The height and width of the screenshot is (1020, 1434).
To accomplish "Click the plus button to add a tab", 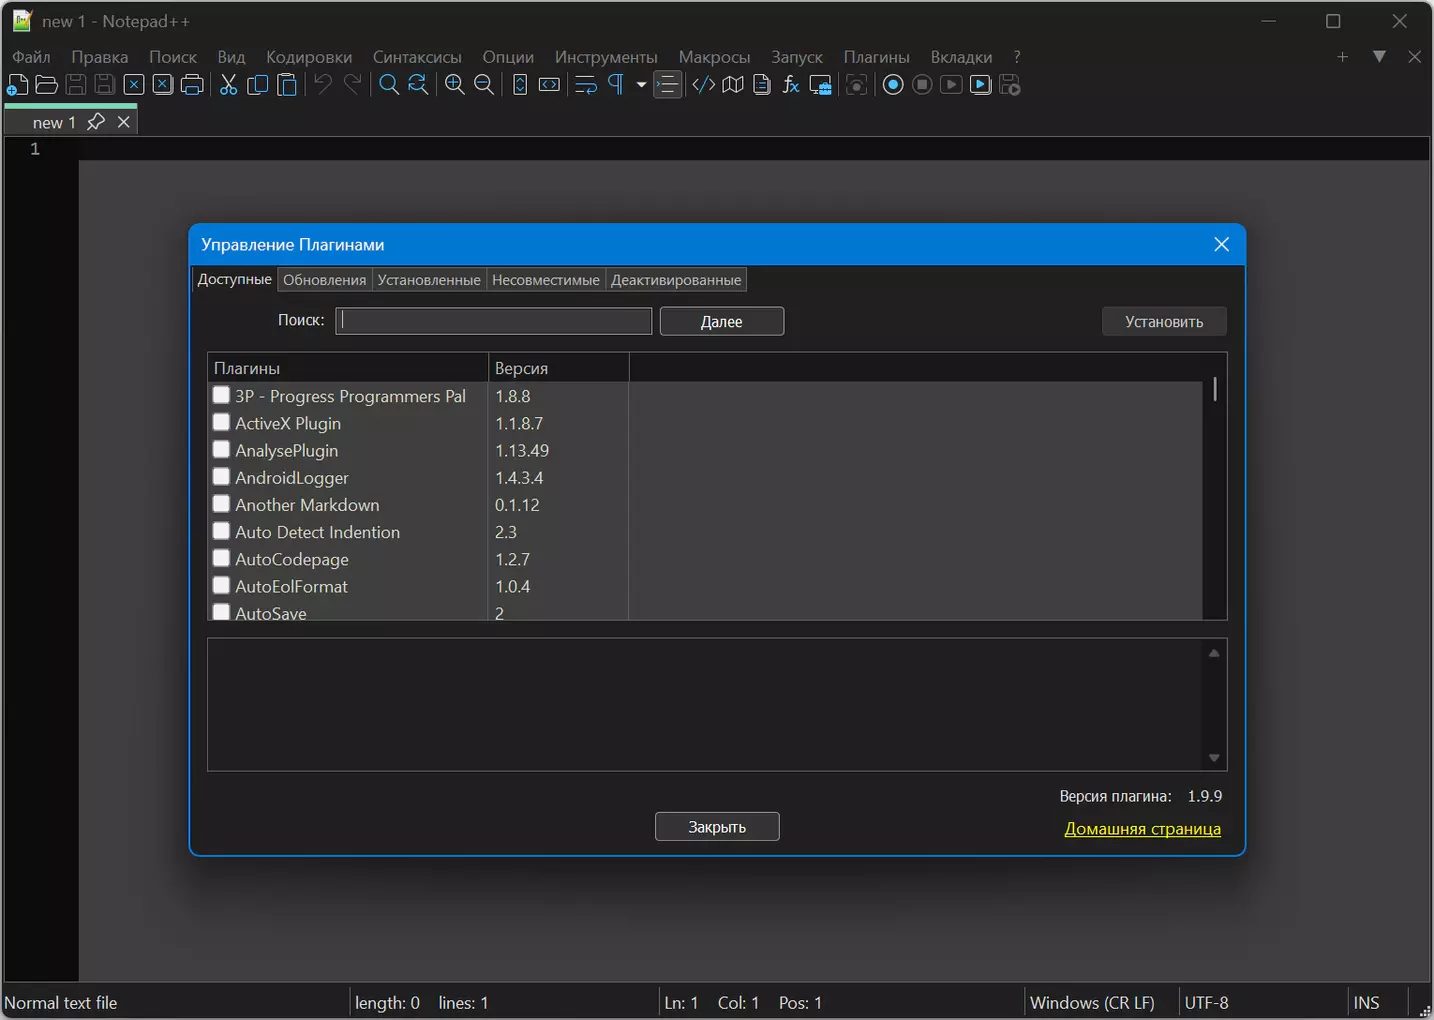I will tap(1343, 57).
